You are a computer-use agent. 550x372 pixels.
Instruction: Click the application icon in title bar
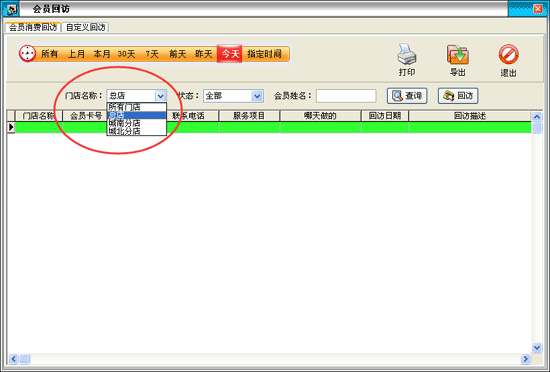click(11, 9)
